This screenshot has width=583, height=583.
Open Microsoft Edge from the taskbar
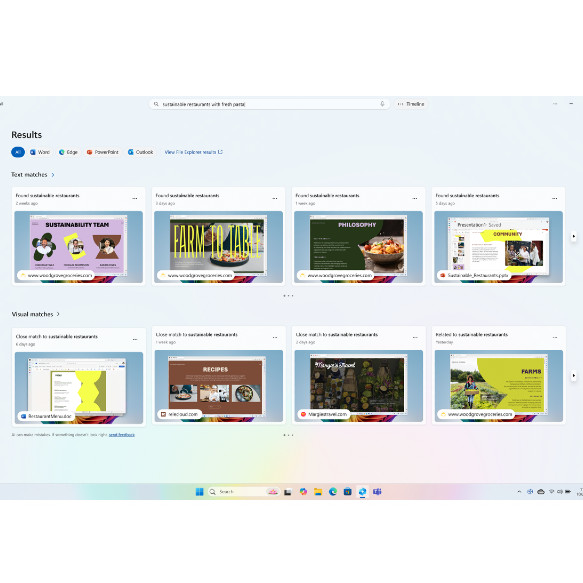coord(333,492)
